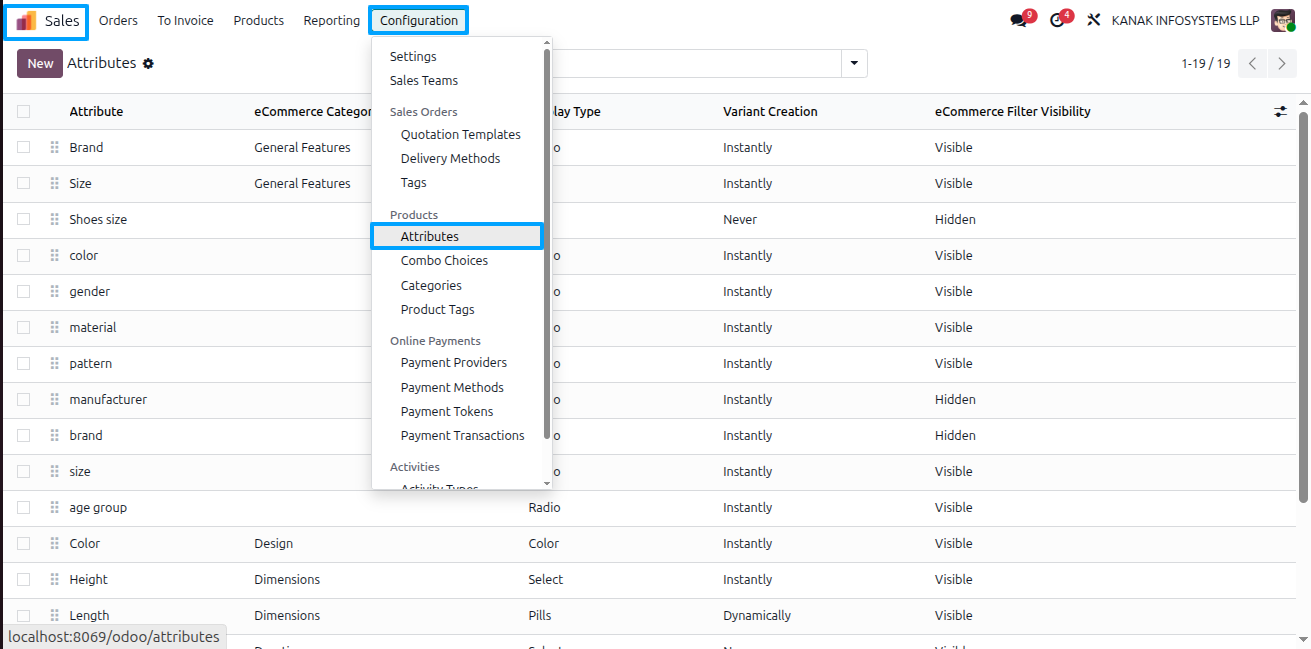Screen dimensions: 1311x649
Task: Click Pills display type in Length row
Action: point(540,615)
